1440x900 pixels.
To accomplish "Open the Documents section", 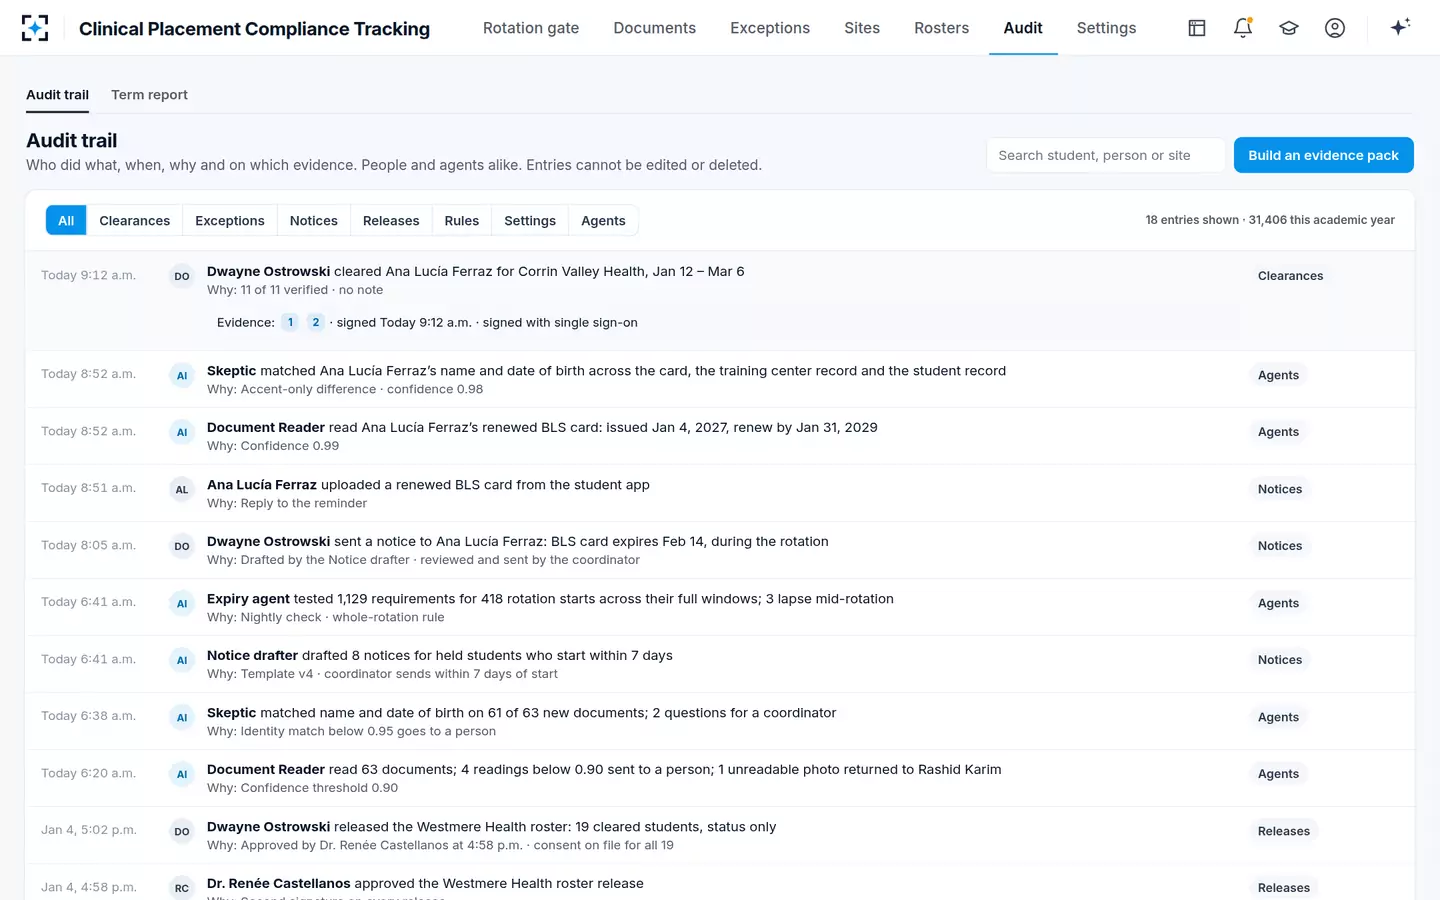I will tap(655, 28).
